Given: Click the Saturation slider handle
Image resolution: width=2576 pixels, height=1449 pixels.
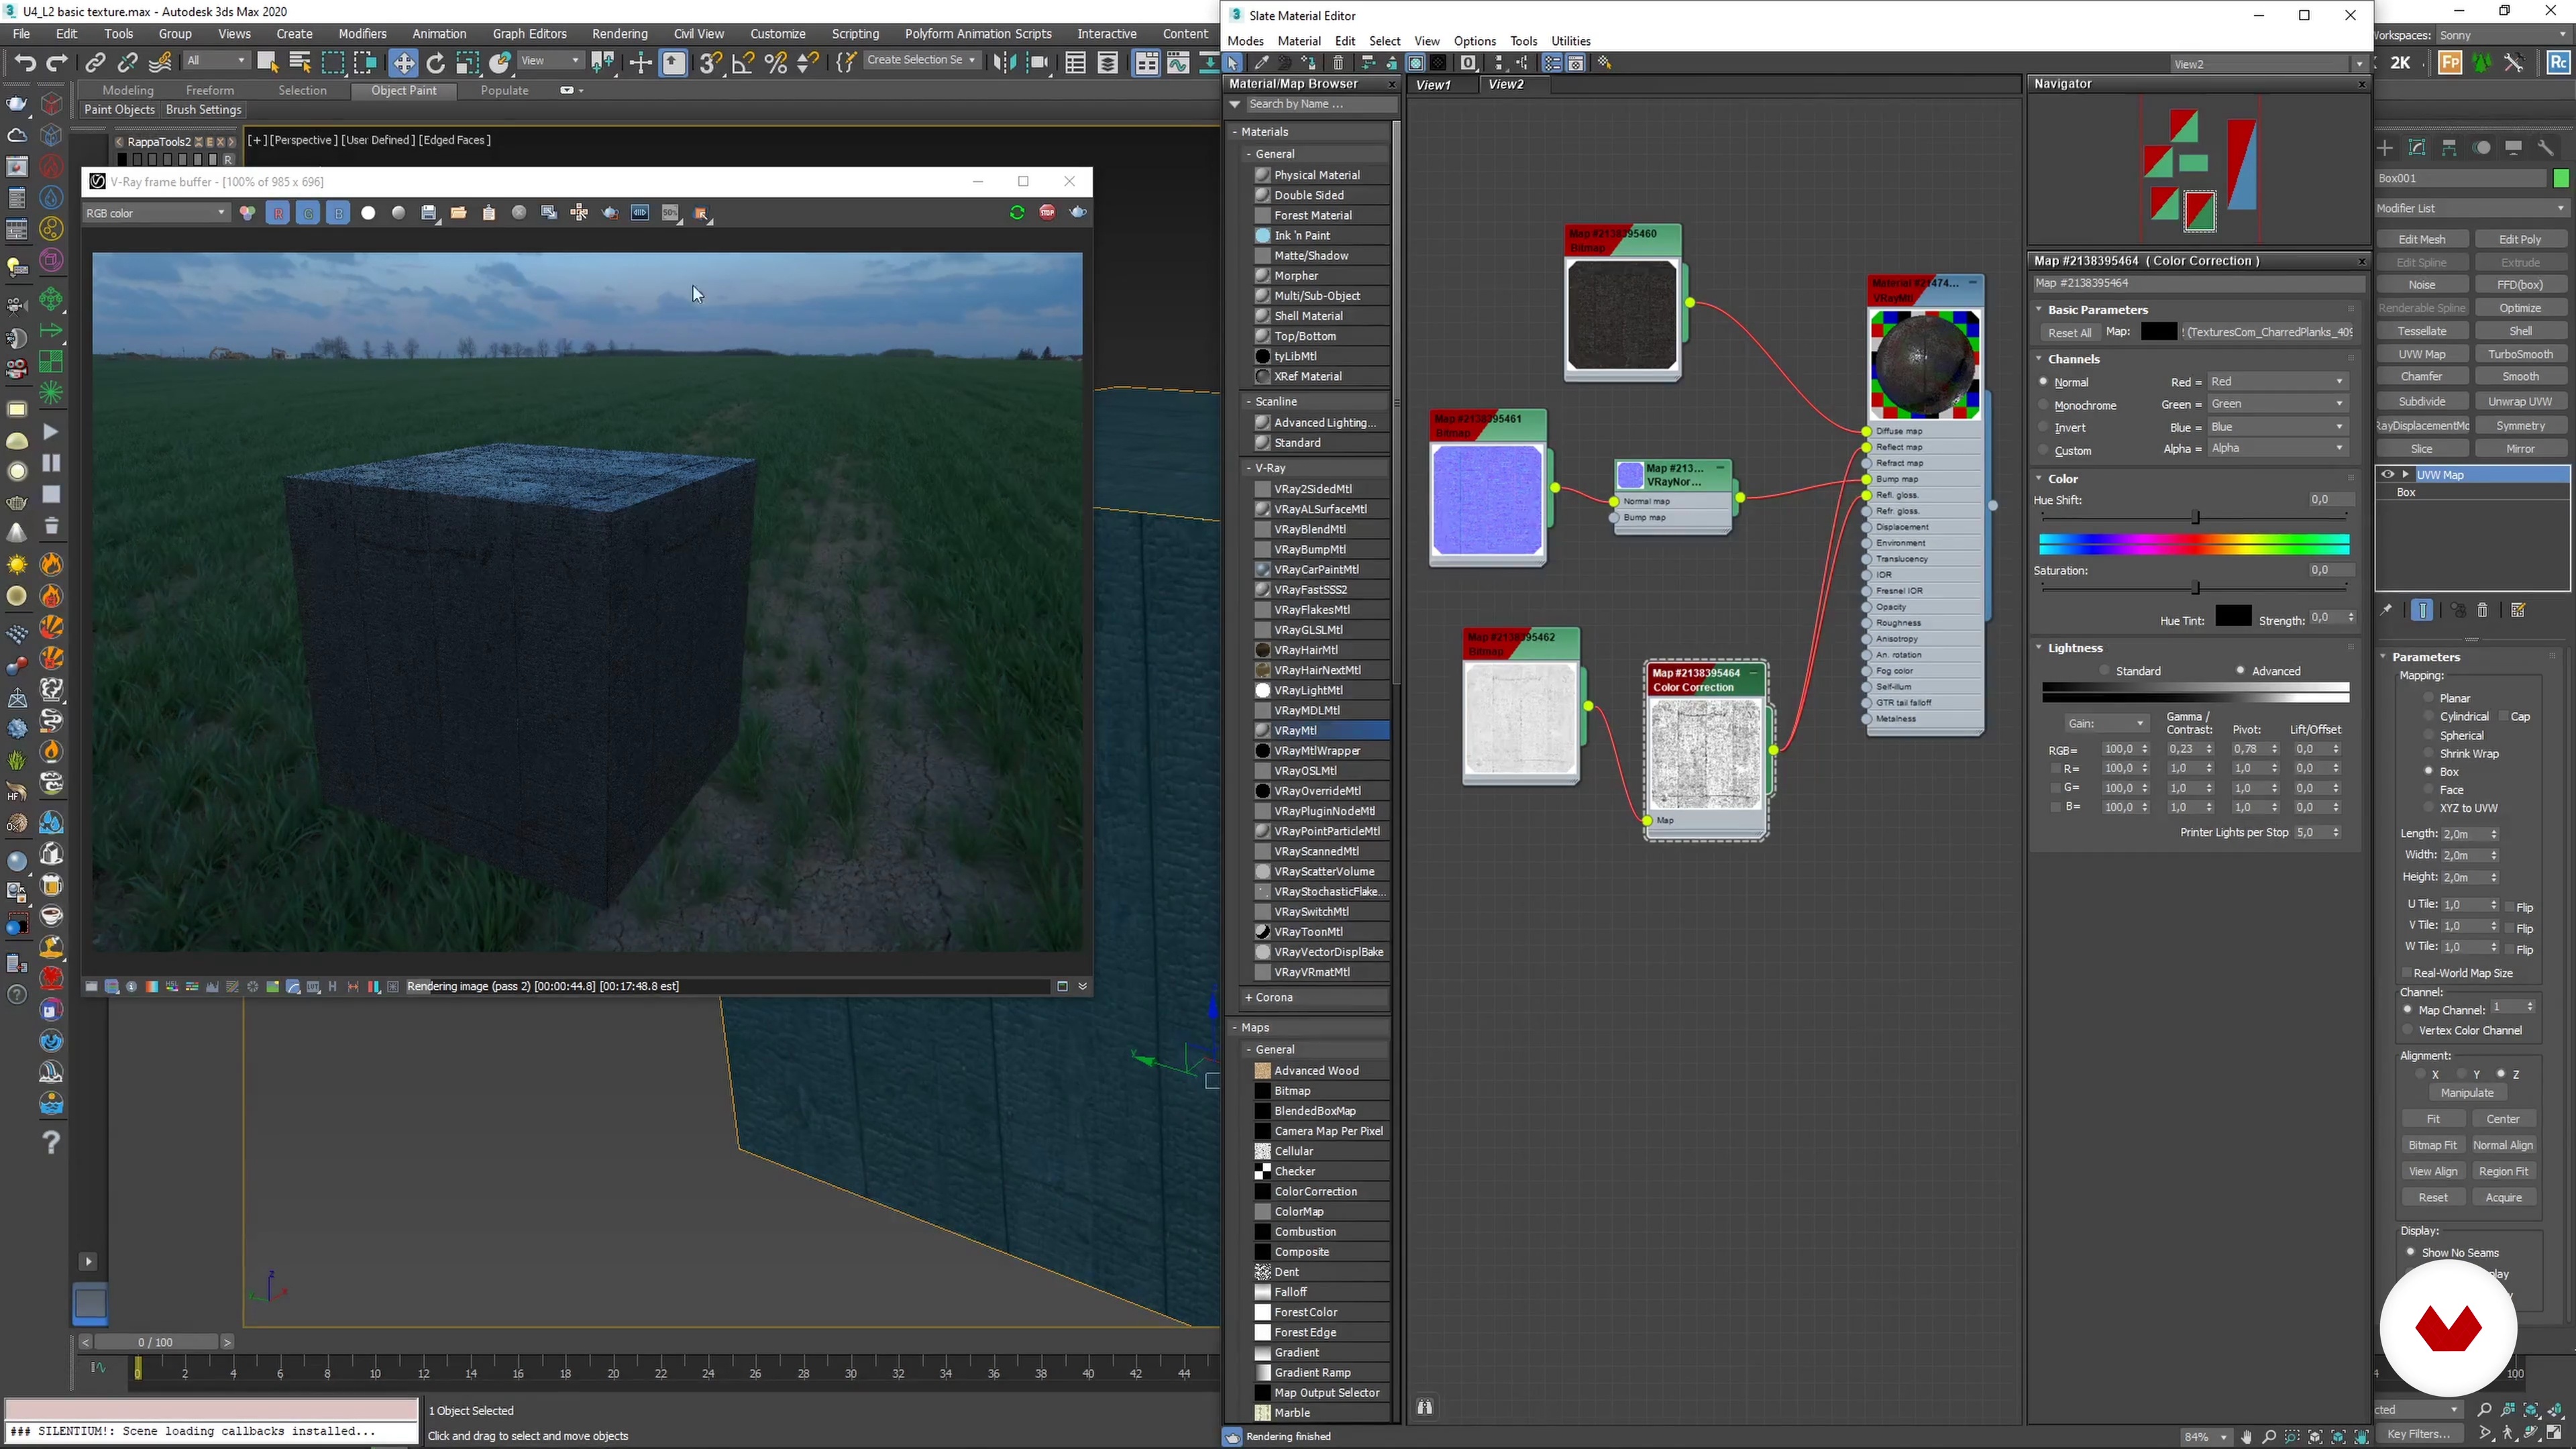Looking at the screenshot, I should [x=2195, y=587].
